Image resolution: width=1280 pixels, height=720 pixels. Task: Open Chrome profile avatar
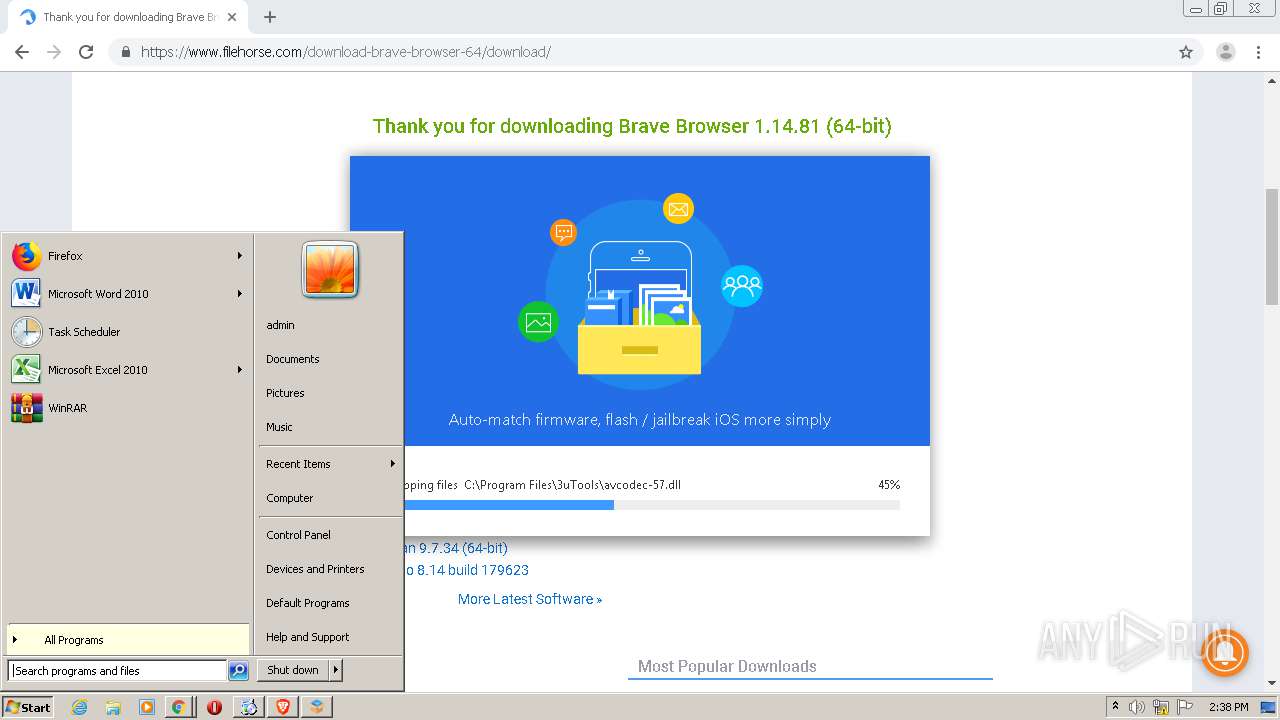pos(1226,52)
